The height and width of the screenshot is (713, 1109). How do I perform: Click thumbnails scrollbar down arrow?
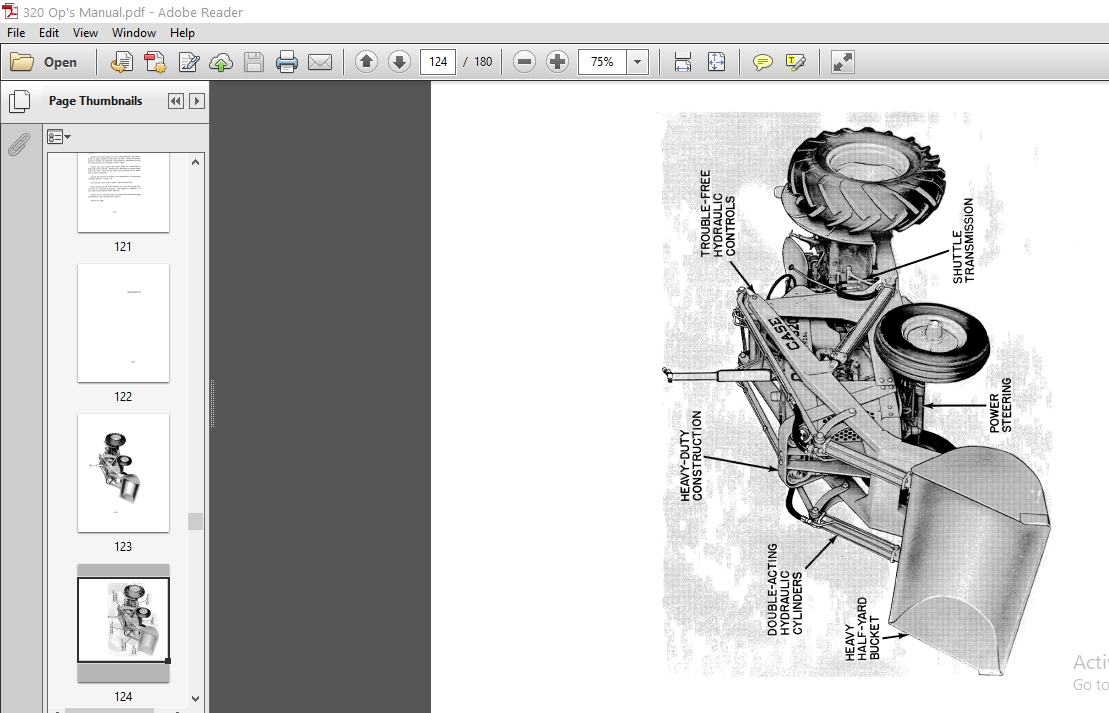point(196,699)
